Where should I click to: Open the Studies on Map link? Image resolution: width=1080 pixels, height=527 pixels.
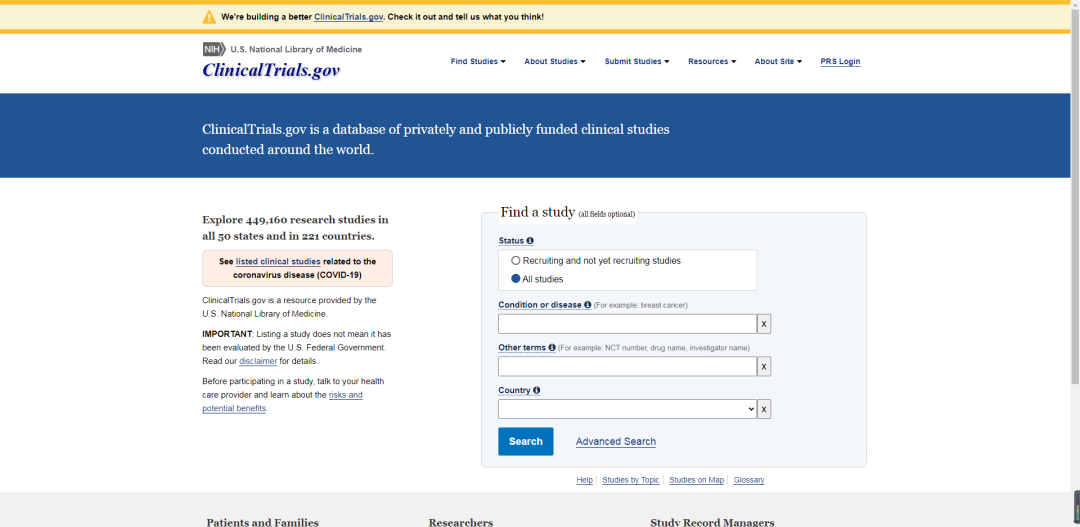click(696, 480)
